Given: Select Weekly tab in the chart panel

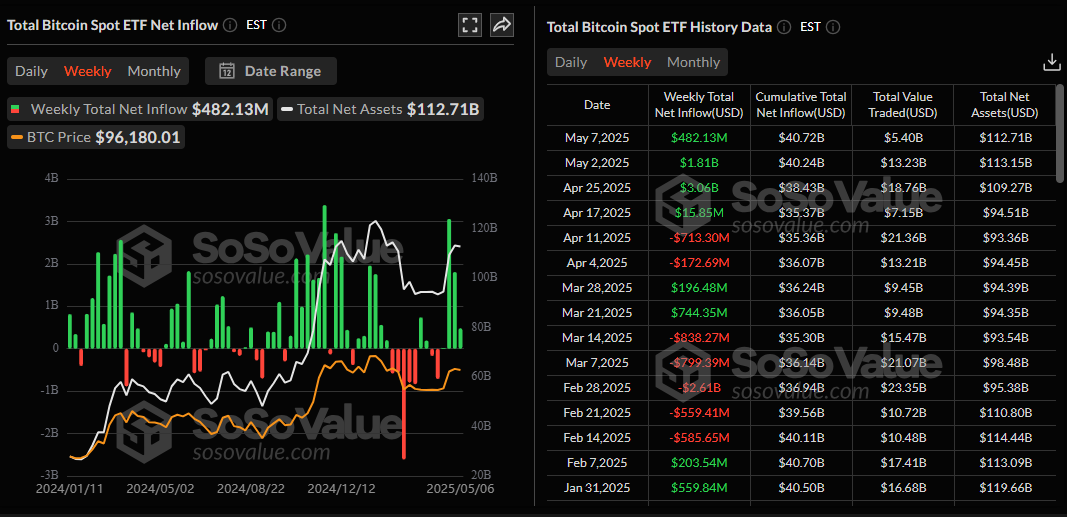Looking at the screenshot, I should click(88, 71).
